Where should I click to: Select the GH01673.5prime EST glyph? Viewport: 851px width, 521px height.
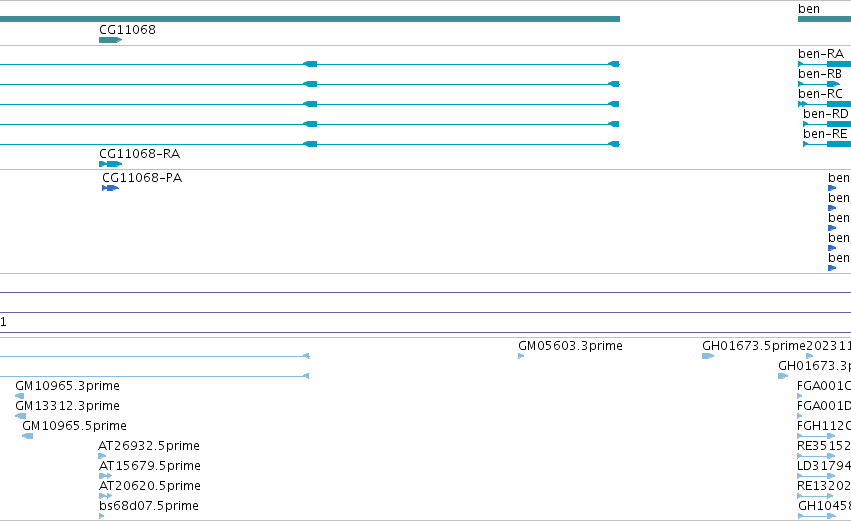pos(708,356)
